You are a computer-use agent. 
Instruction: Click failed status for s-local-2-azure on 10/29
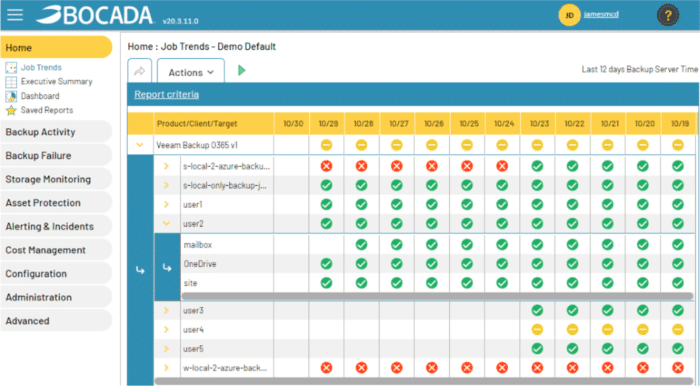[x=326, y=166]
